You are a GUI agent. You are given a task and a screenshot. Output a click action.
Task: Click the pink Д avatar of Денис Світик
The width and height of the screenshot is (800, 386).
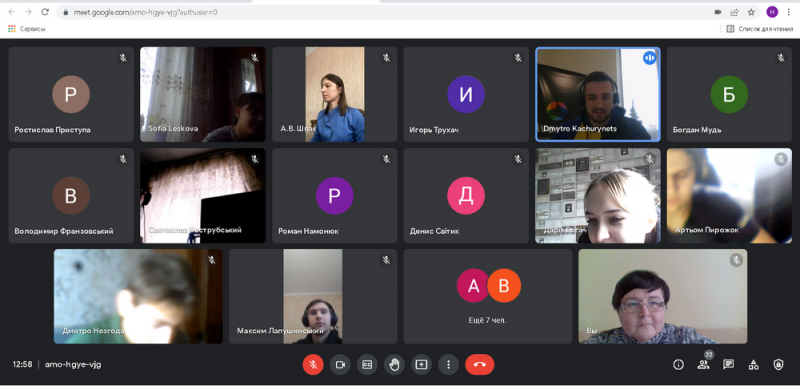[466, 195]
